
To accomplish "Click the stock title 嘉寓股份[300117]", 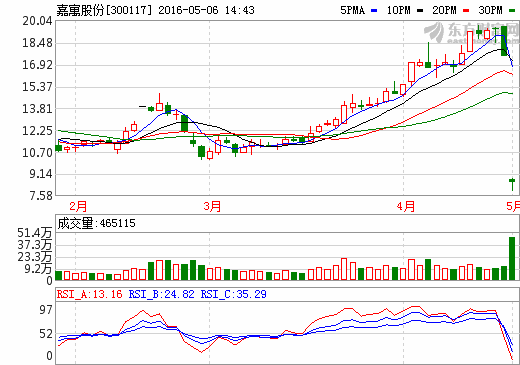I will [104, 10].
